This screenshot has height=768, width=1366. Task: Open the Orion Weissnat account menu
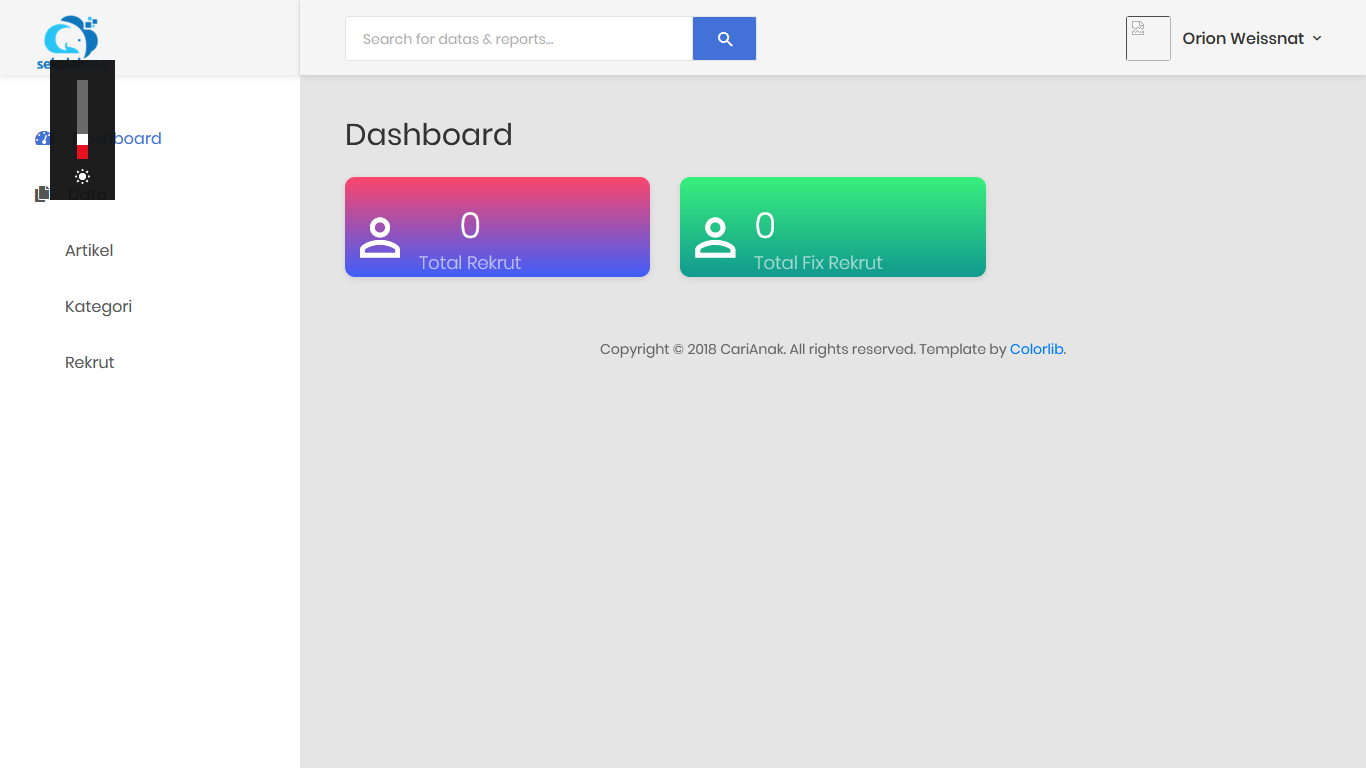tap(1243, 39)
